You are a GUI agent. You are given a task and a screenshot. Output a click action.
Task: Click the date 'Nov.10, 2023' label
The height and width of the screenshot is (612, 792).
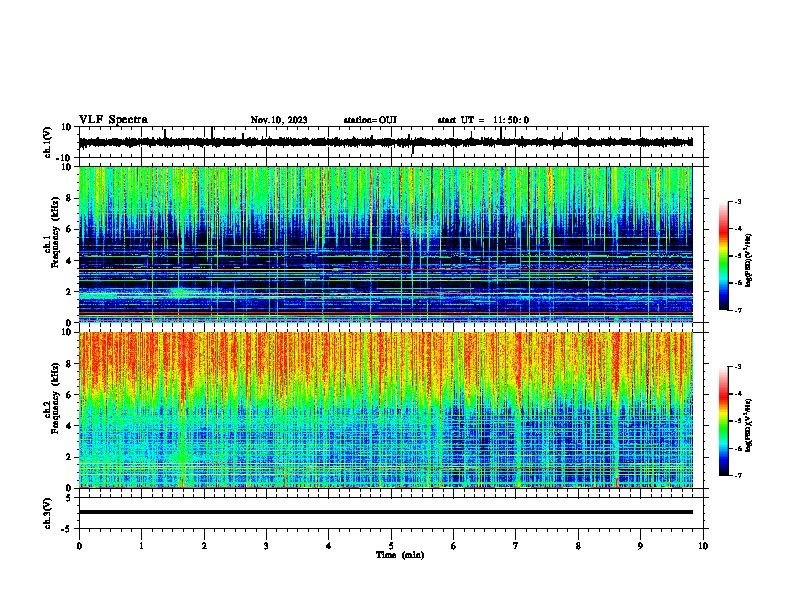[279, 120]
